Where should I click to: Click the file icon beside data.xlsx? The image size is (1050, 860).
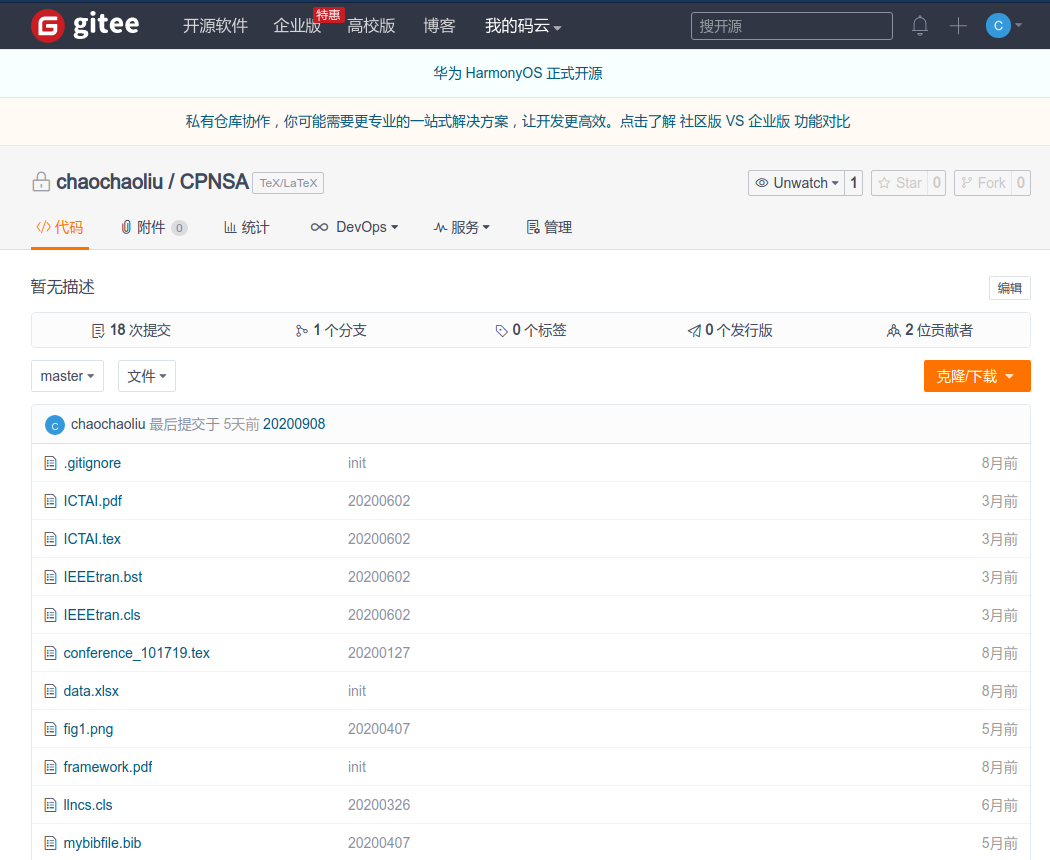click(x=51, y=691)
